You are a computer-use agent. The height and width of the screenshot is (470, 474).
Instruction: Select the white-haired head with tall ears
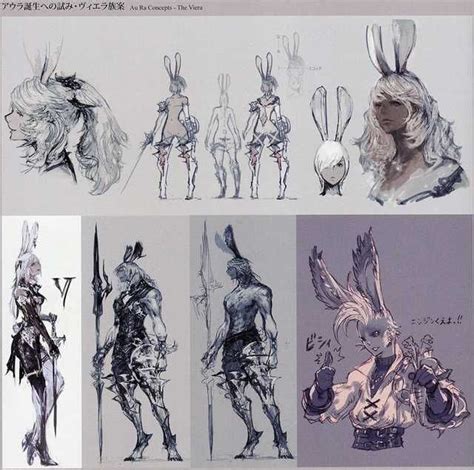331,141
